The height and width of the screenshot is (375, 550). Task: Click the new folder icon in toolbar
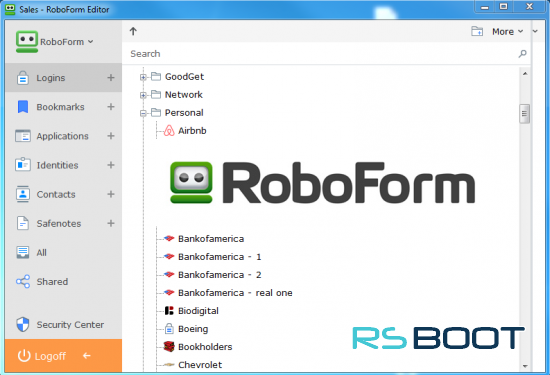(477, 31)
